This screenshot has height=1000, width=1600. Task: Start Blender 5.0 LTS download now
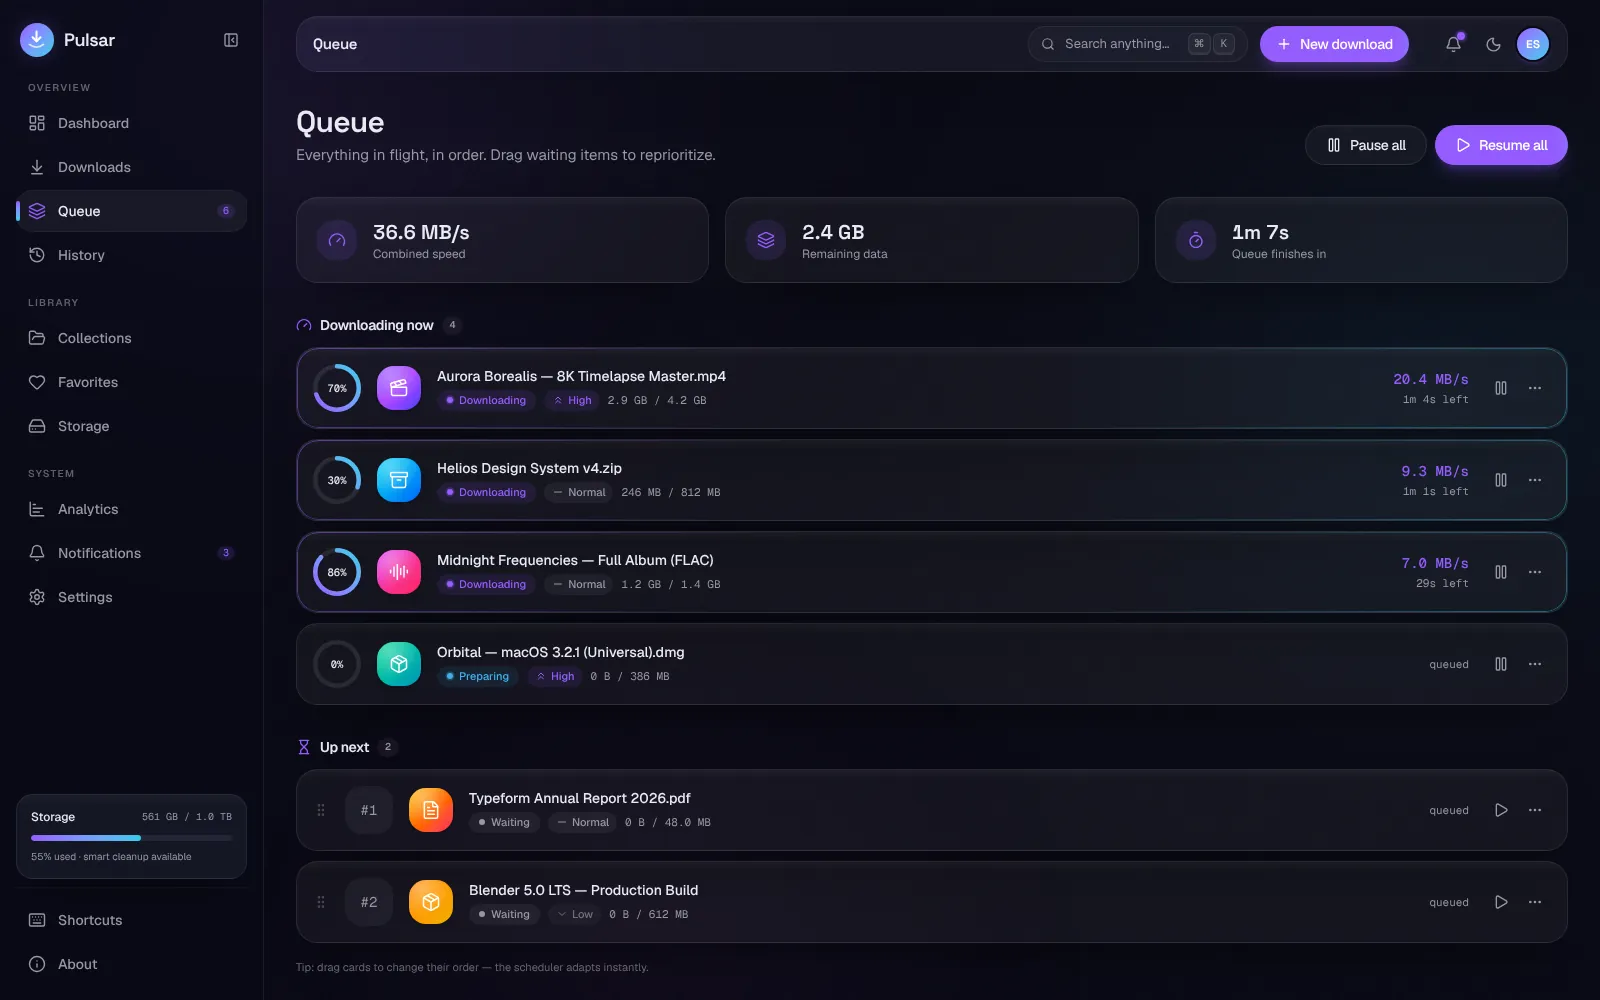tap(1501, 902)
